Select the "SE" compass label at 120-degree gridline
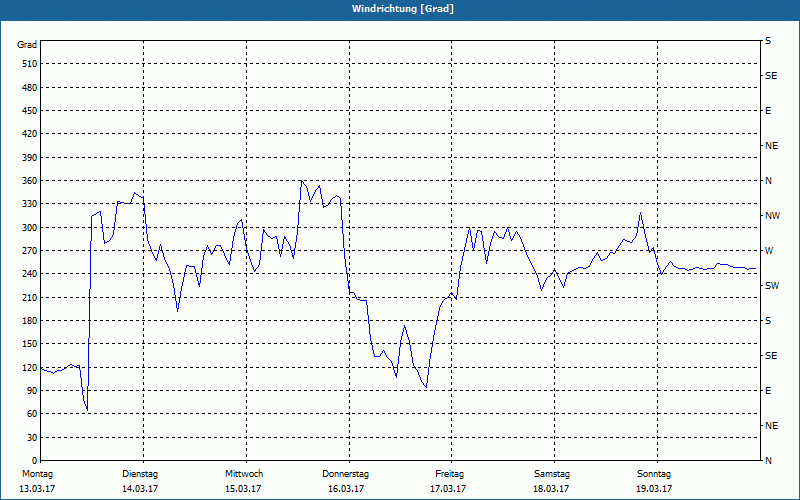This screenshot has height=500, width=800. [771, 356]
